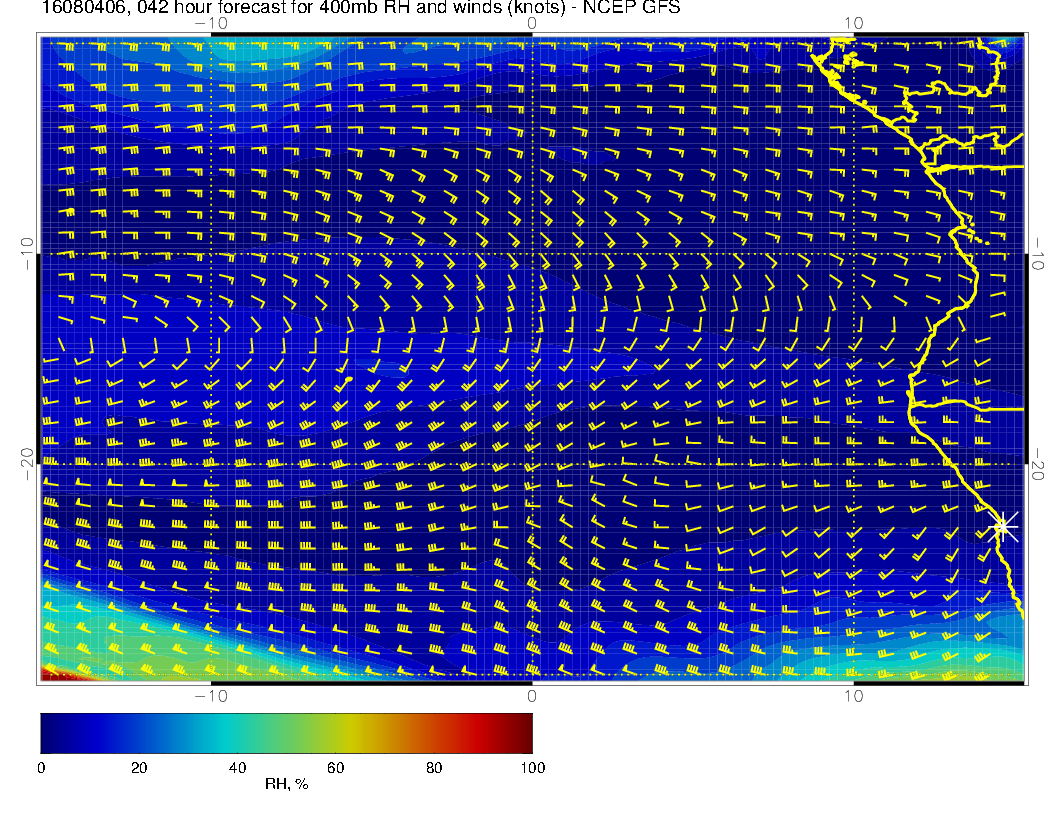1056x816 pixels.
Task: Click the dark red high-humidity patch in the map's bottom-left corner
Action: [x=48, y=676]
